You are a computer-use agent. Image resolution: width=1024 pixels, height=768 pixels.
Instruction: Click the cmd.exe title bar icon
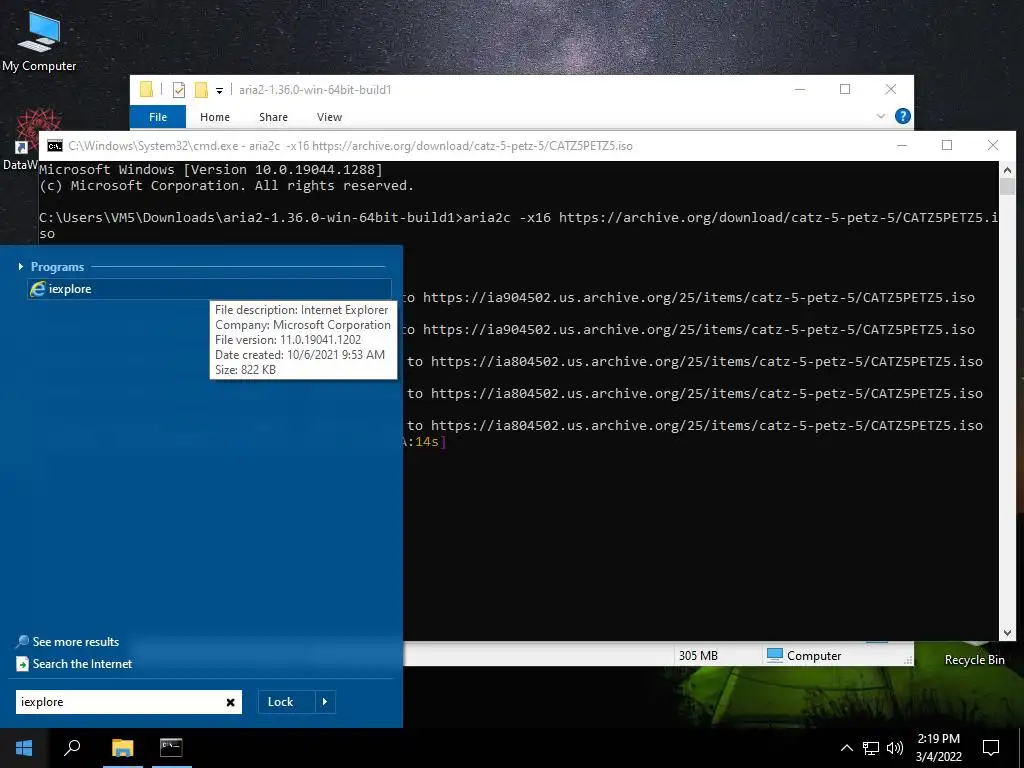pos(55,146)
